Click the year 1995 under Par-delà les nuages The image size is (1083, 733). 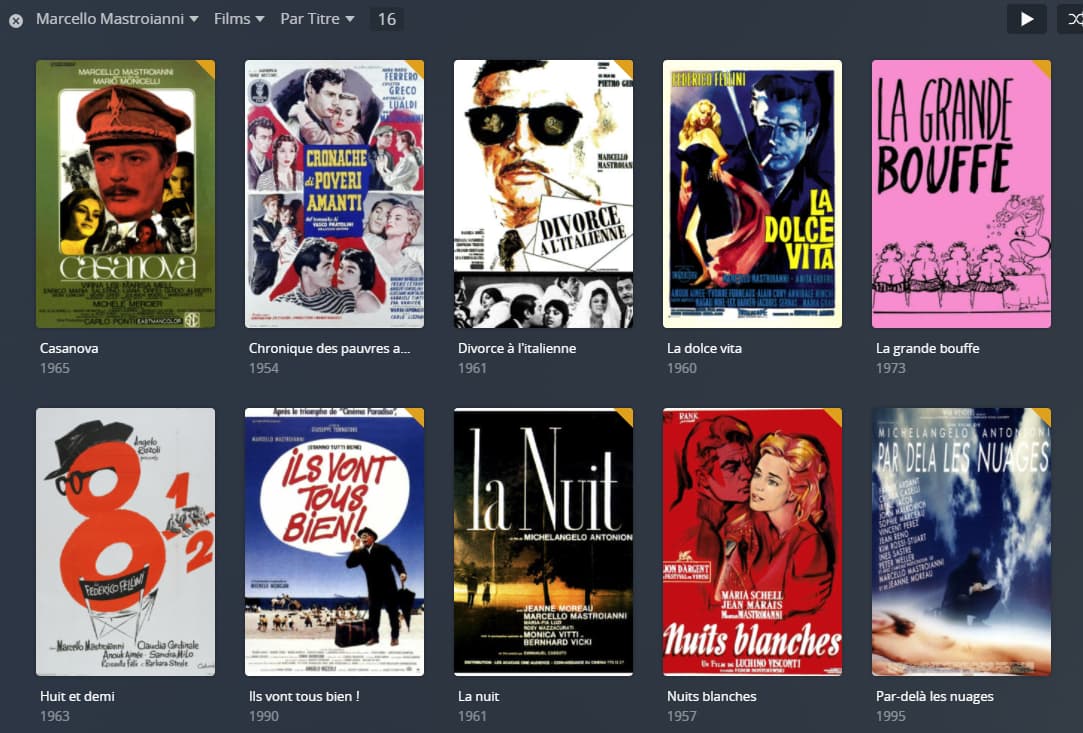[890, 716]
